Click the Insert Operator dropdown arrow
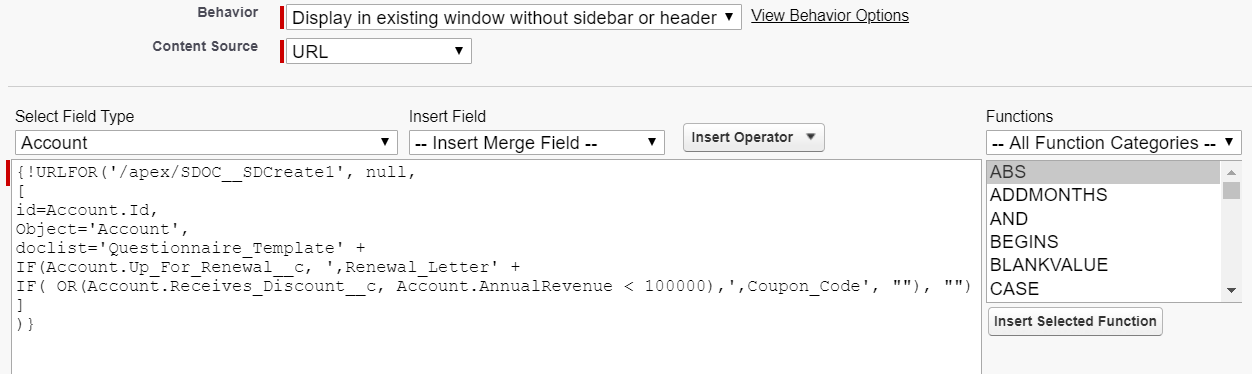Image resolution: width=1252 pixels, height=374 pixels. click(810, 138)
